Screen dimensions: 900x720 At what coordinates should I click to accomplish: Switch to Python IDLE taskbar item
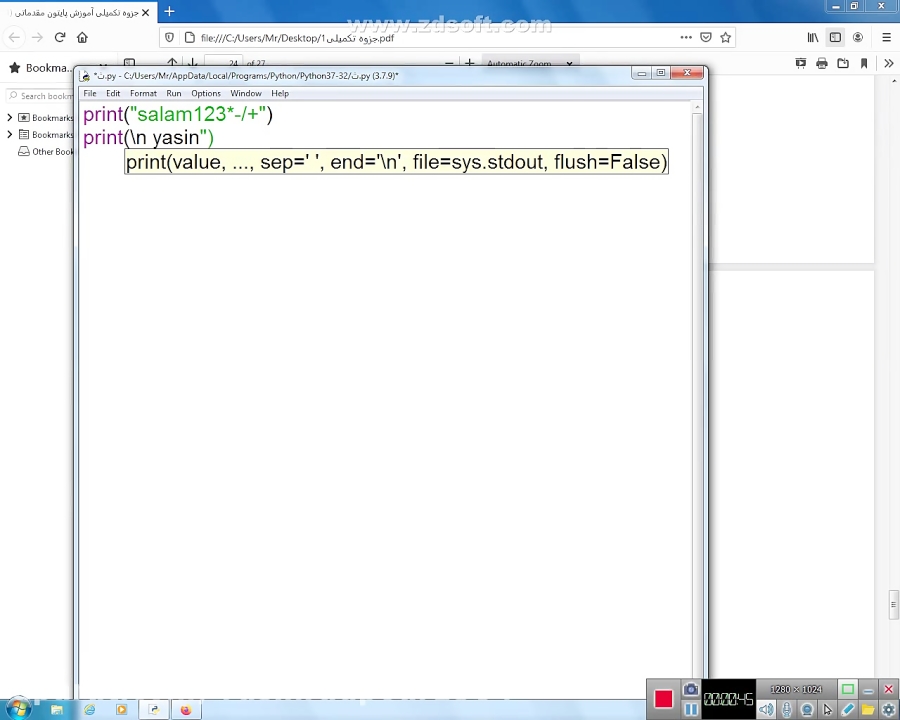[x=154, y=710]
